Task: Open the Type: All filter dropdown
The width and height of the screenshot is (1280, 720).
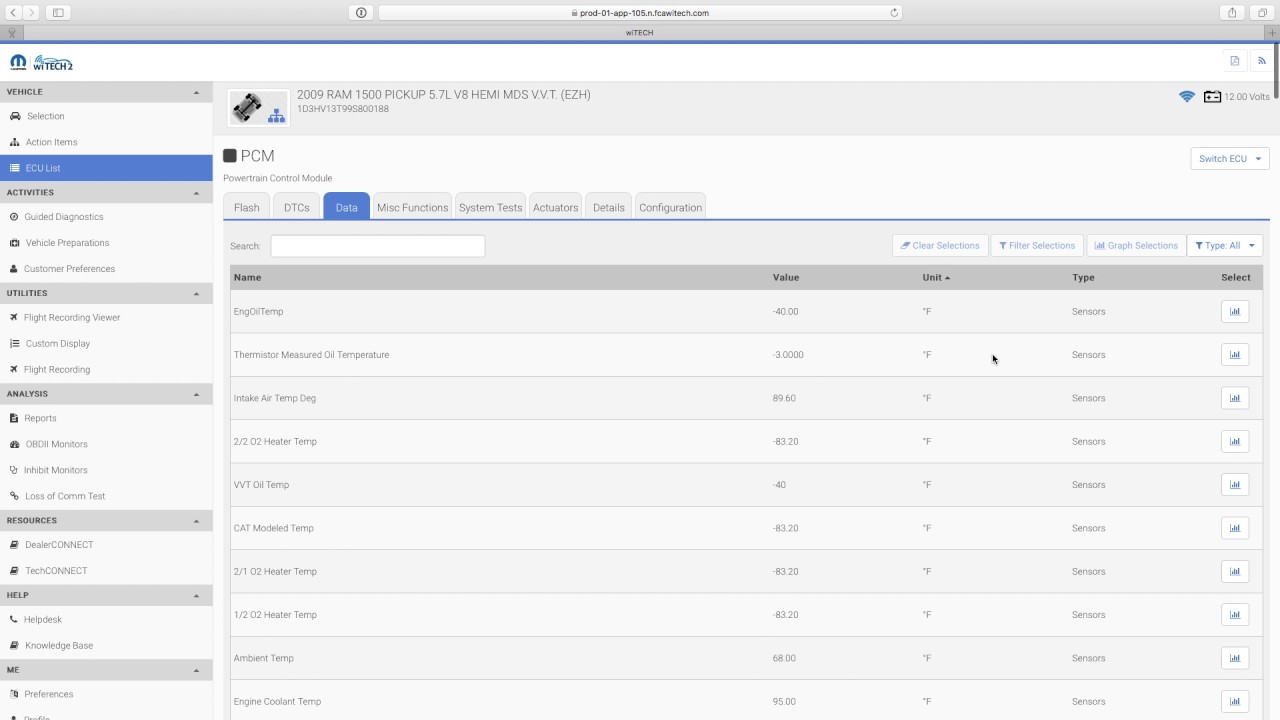Action: click(1225, 245)
